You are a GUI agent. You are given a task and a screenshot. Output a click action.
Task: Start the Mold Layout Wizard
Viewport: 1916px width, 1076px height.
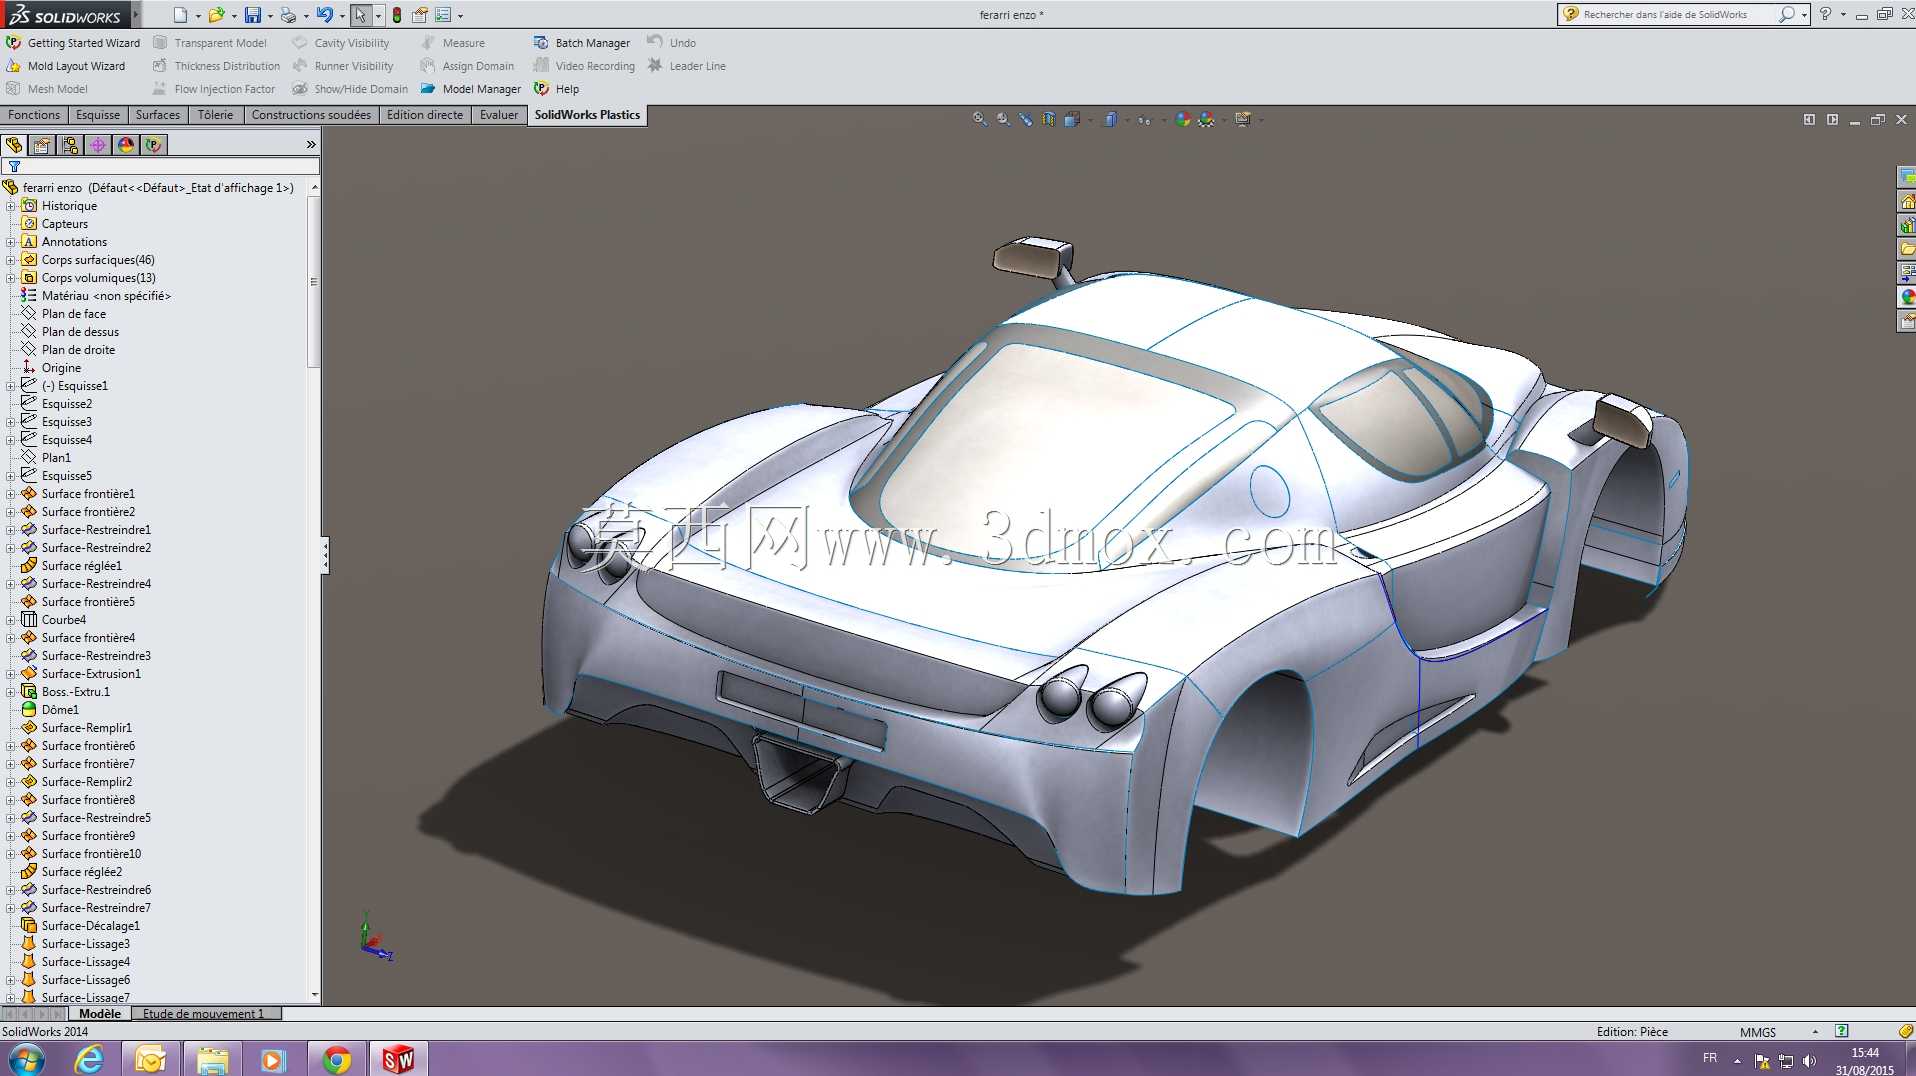pos(66,66)
